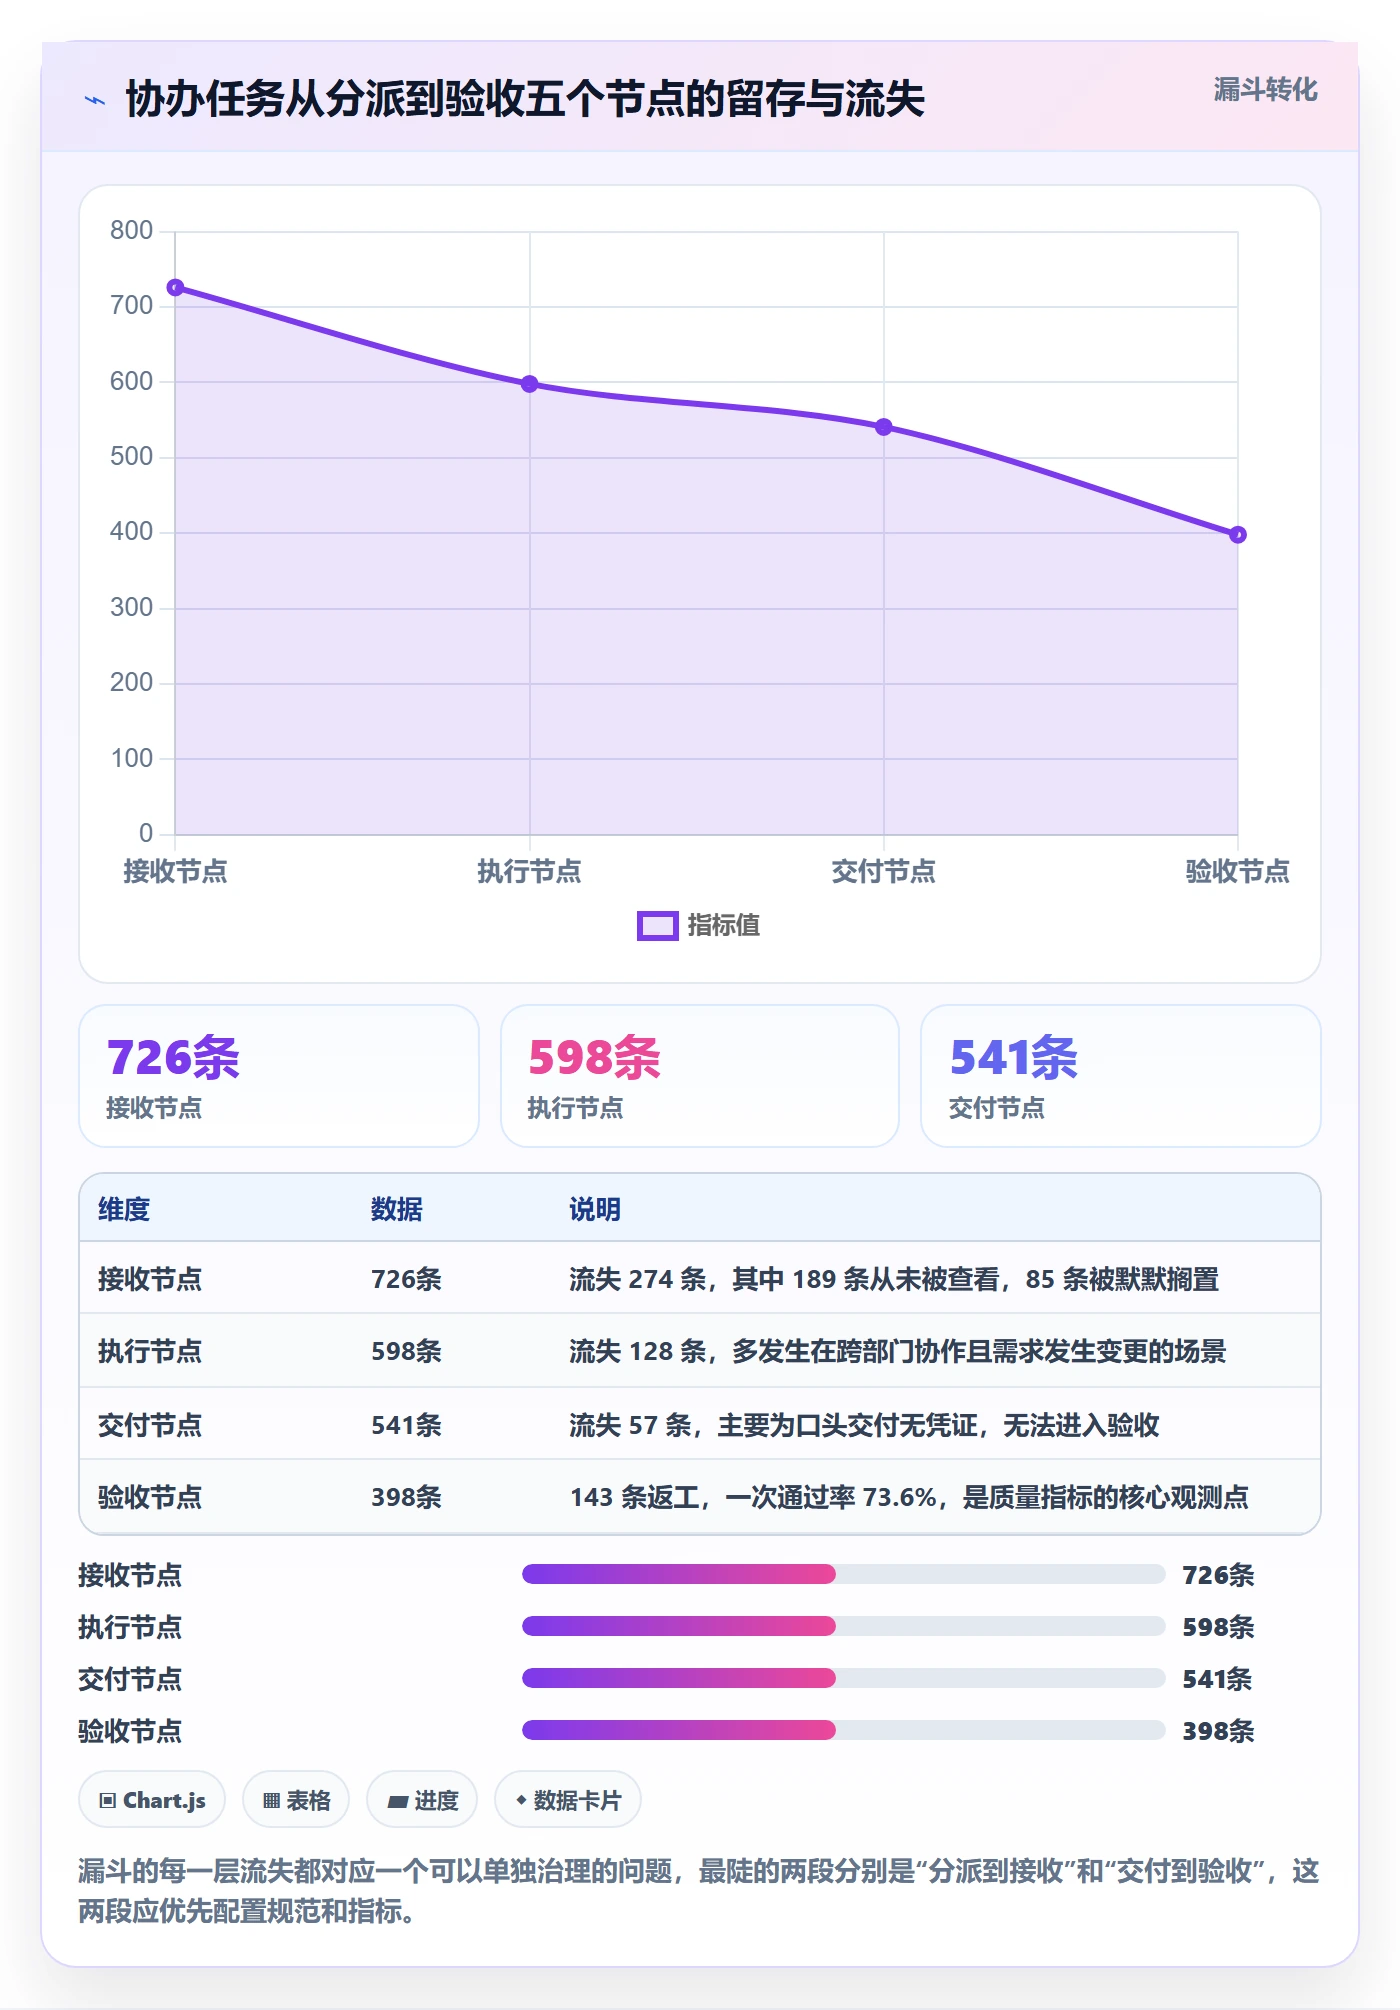Image resolution: width=1400 pixels, height=2010 pixels.
Task: Click the 说明 column header
Action: pyautogui.click(x=595, y=1209)
